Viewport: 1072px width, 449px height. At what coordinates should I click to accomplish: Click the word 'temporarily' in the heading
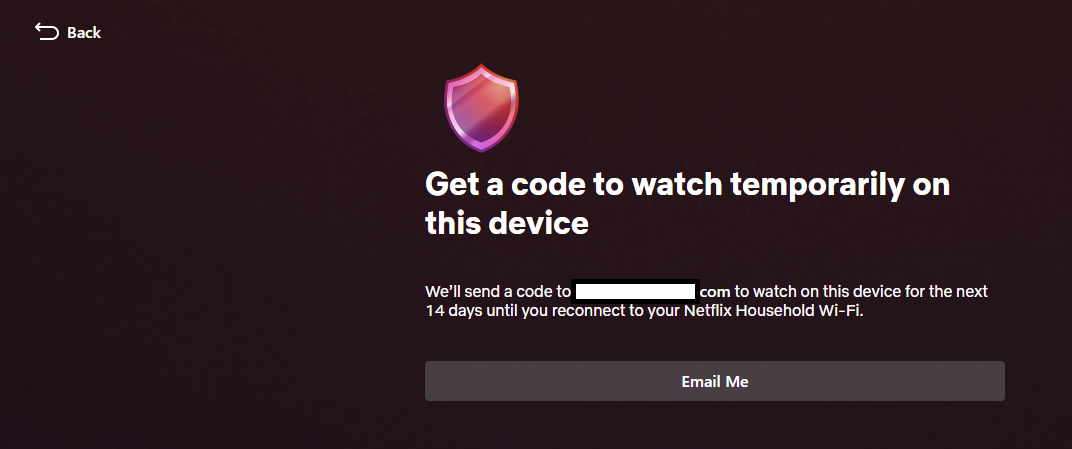817,185
